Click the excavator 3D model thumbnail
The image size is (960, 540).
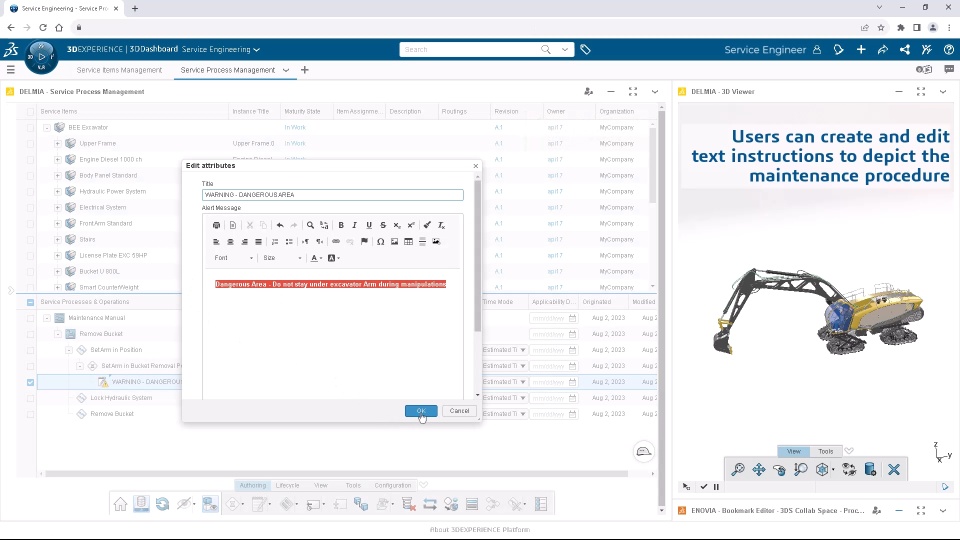coord(819,309)
